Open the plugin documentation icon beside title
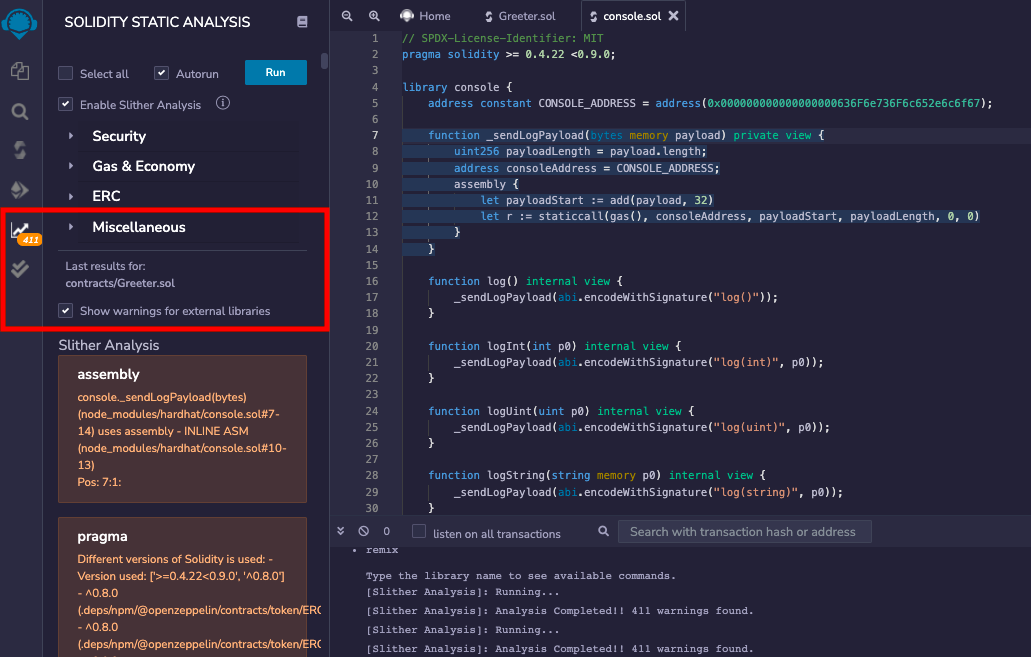 pyautogui.click(x=302, y=22)
